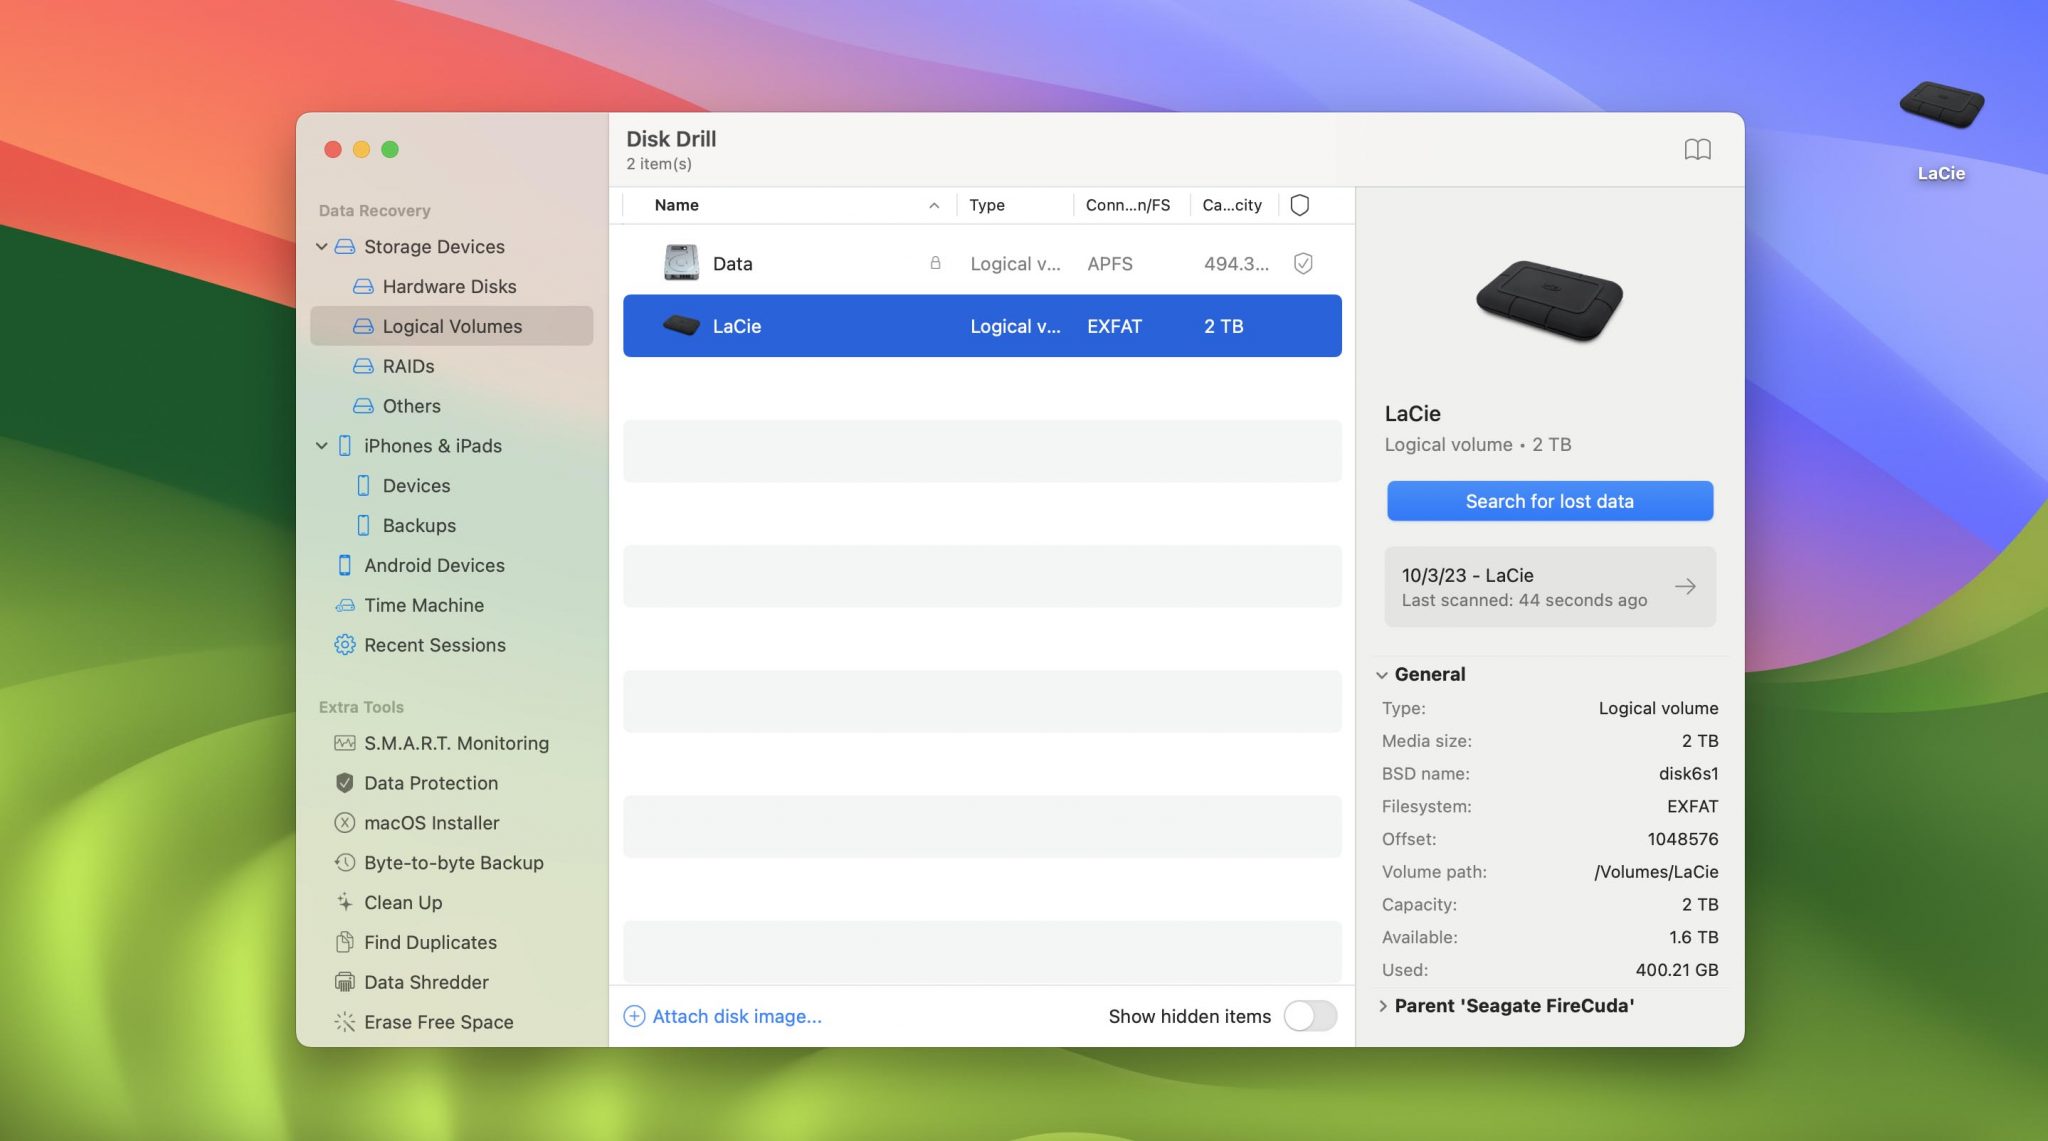Click Search for lost data button
Screen dimensions: 2048x1141
pos(1549,501)
